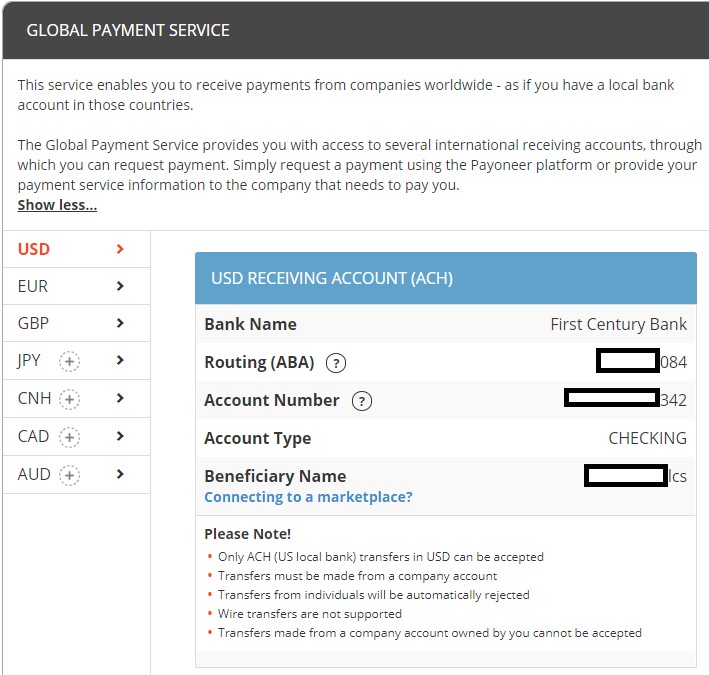The image size is (709, 675).
Task: Select the JPY currency tab
Action: click(76, 361)
